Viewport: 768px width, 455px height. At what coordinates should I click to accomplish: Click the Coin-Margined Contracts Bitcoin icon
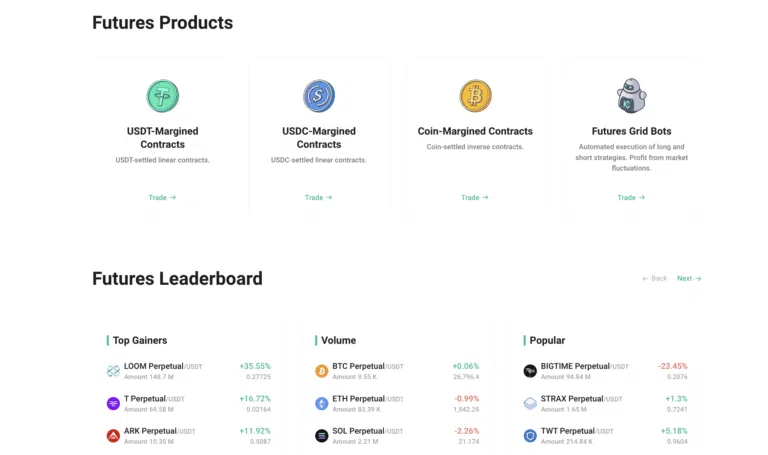tap(475, 96)
